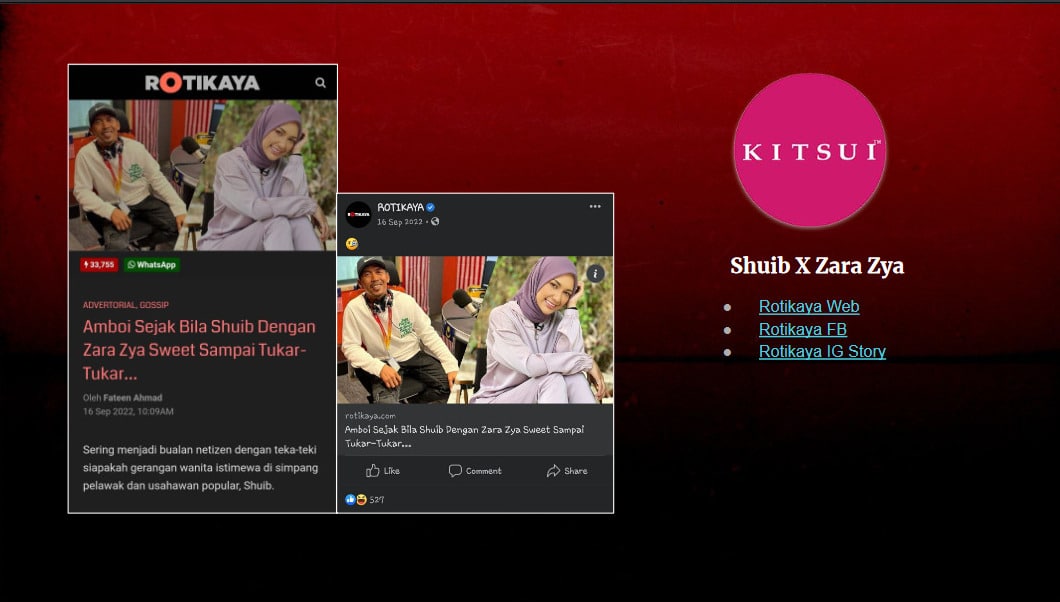This screenshot has height=602, width=1060.
Task: Click the red 33,755 view count badge
Action: click(99, 265)
